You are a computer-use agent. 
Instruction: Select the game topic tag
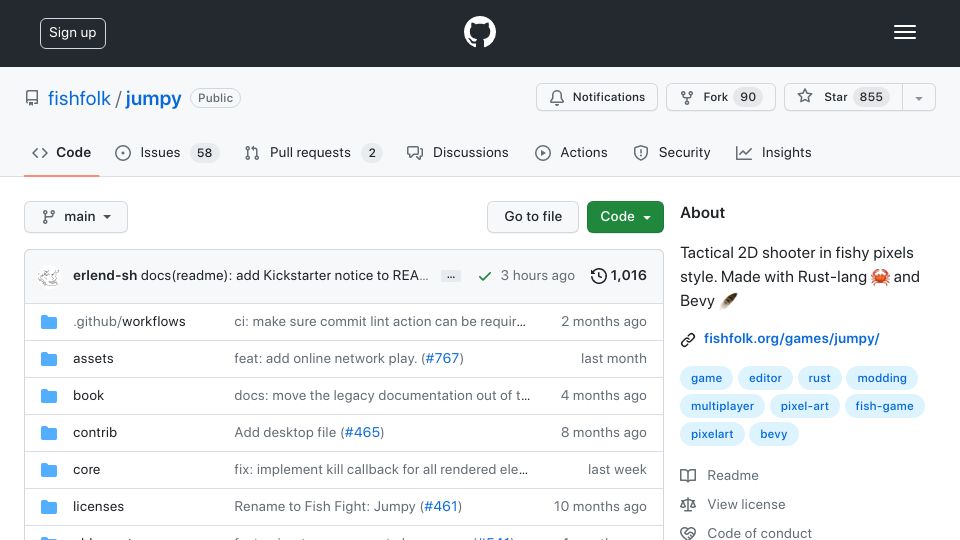point(707,378)
